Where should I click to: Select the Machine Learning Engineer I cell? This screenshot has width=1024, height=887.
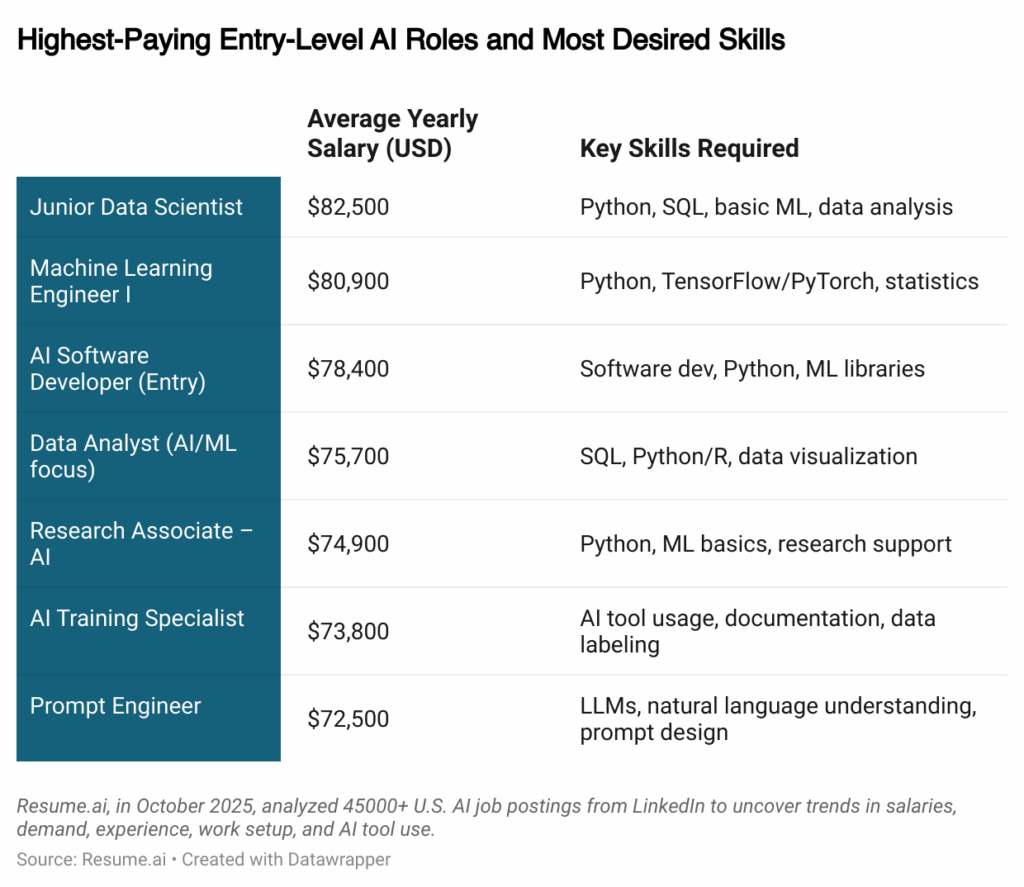point(121,281)
